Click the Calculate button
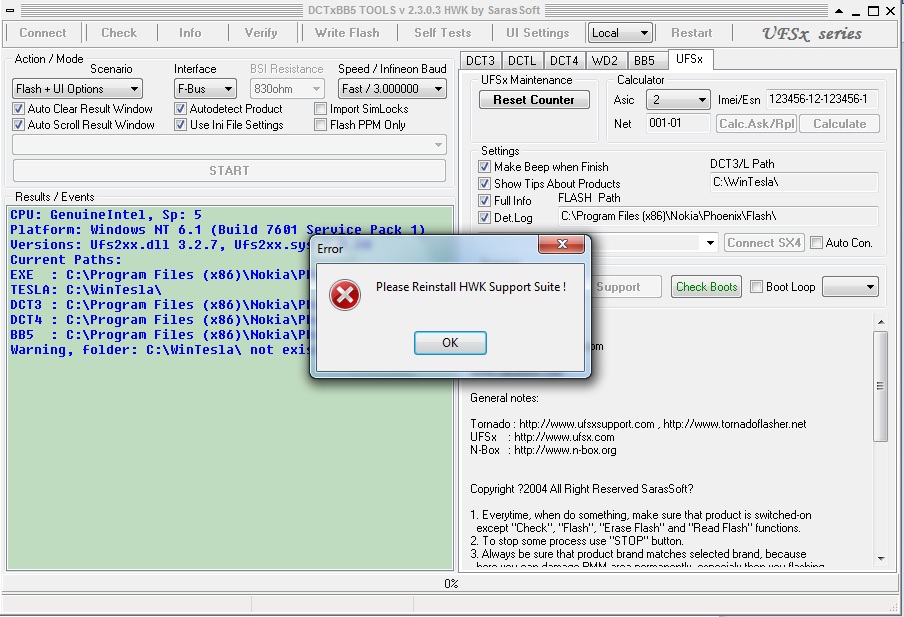The height and width of the screenshot is (617, 904). tap(839, 124)
